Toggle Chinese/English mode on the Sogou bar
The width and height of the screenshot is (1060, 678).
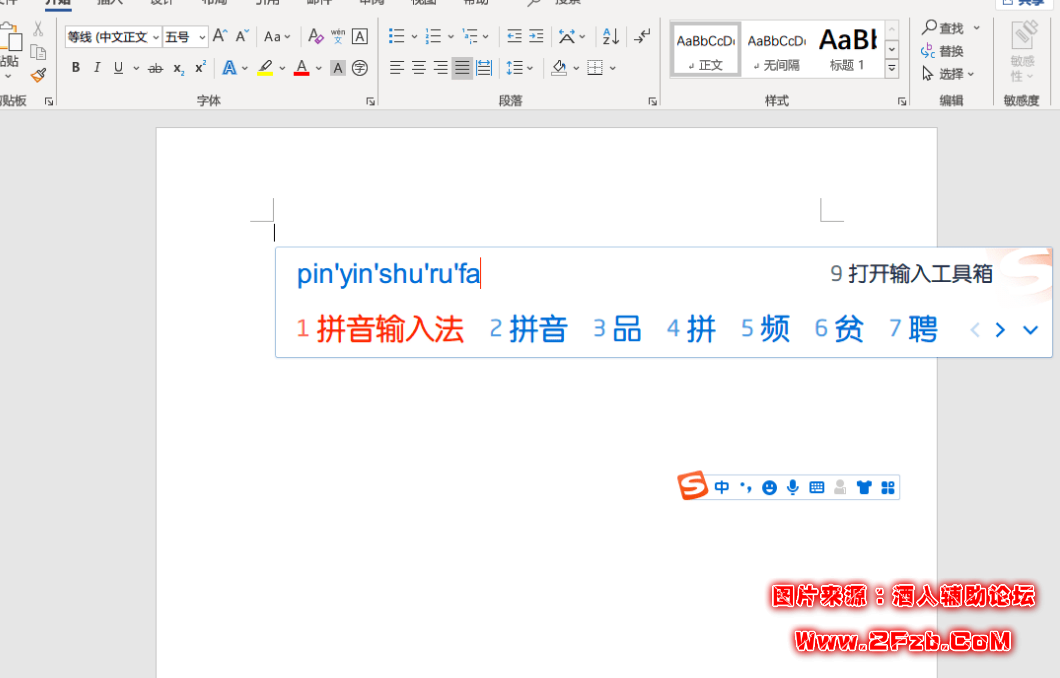point(722,488)
